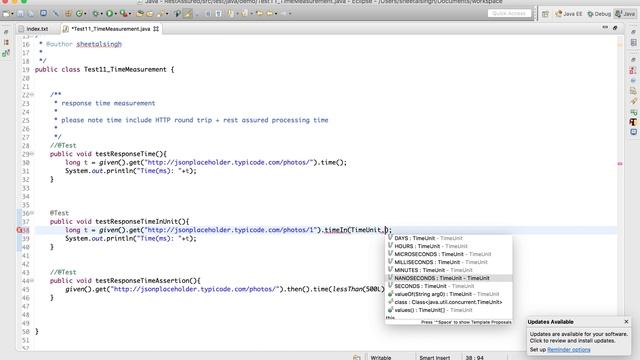This screenshot has height=360, width=640.
Task: Click the error marker on line 38
Action: pyautogui.click(x=19, y=230)
